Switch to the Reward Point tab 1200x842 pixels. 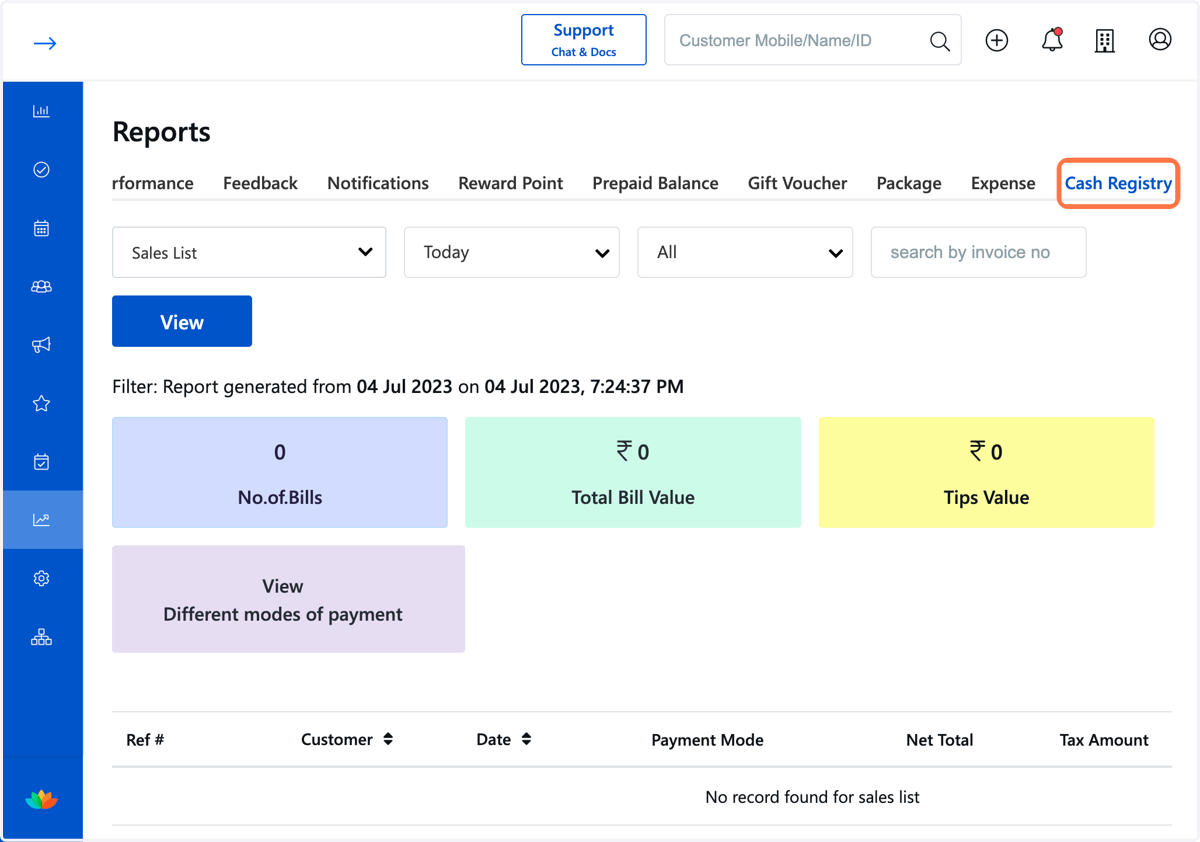(510, 183)
